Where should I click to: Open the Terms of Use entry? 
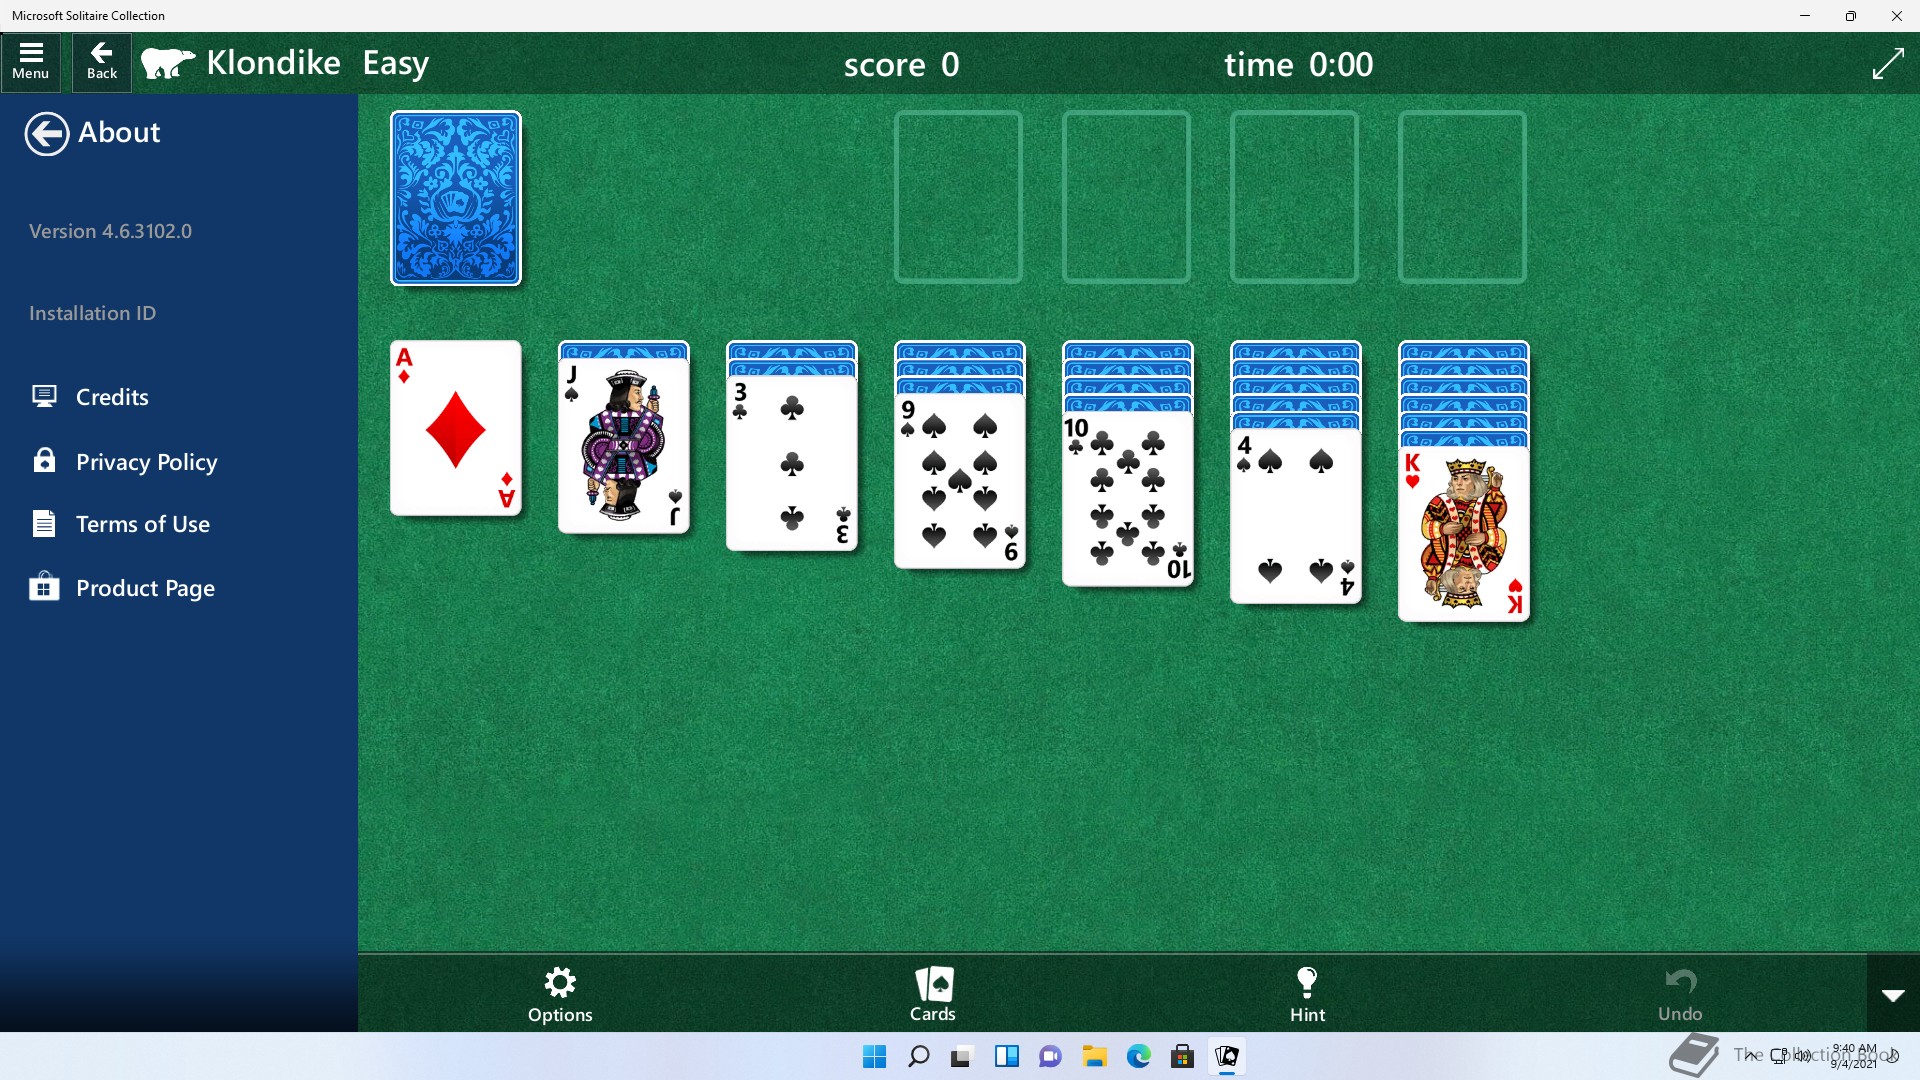(143, 524)
